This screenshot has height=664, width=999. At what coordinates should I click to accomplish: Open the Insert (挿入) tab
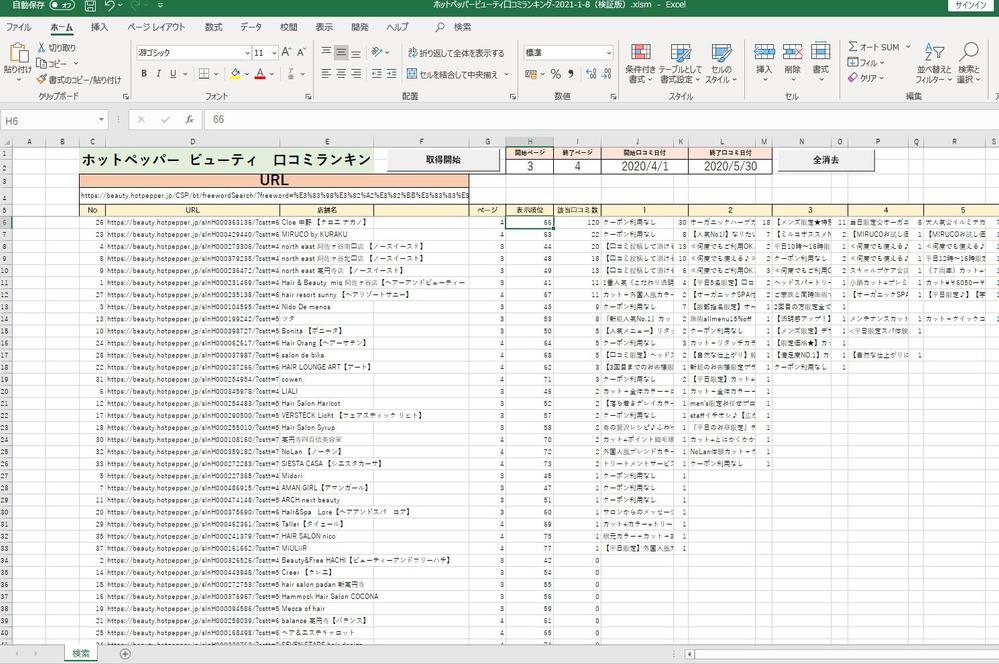[x=99, y=27]
